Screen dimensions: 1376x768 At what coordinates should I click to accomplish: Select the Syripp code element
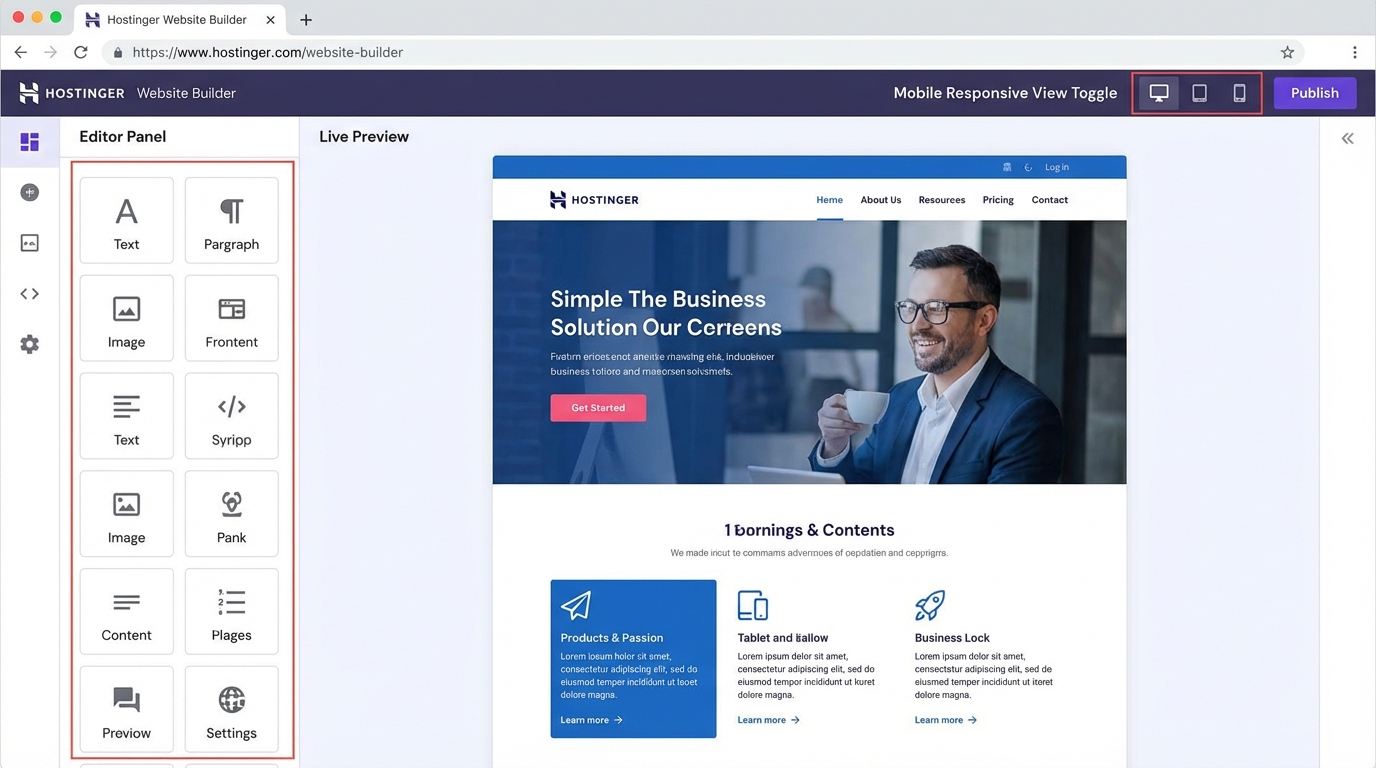click(x=231, y=416)
